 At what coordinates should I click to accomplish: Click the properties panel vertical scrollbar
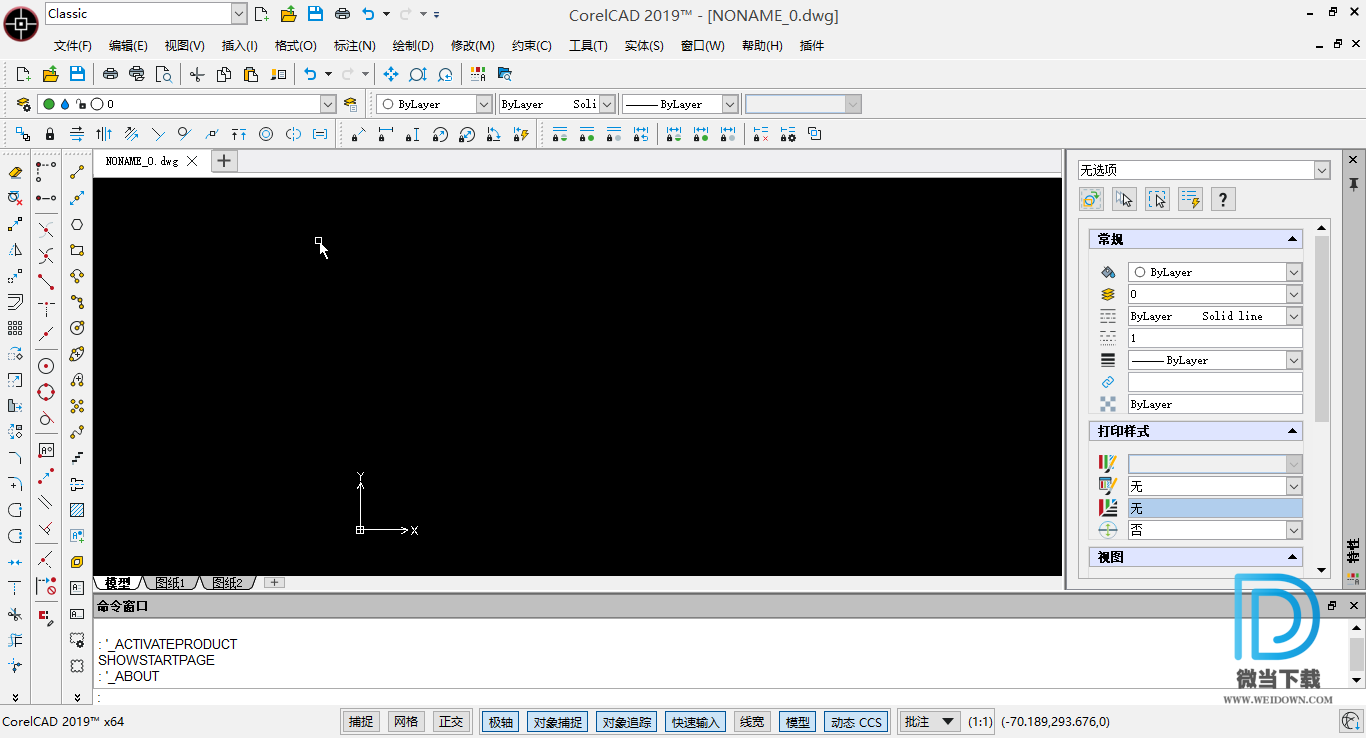coord(1322,330)
